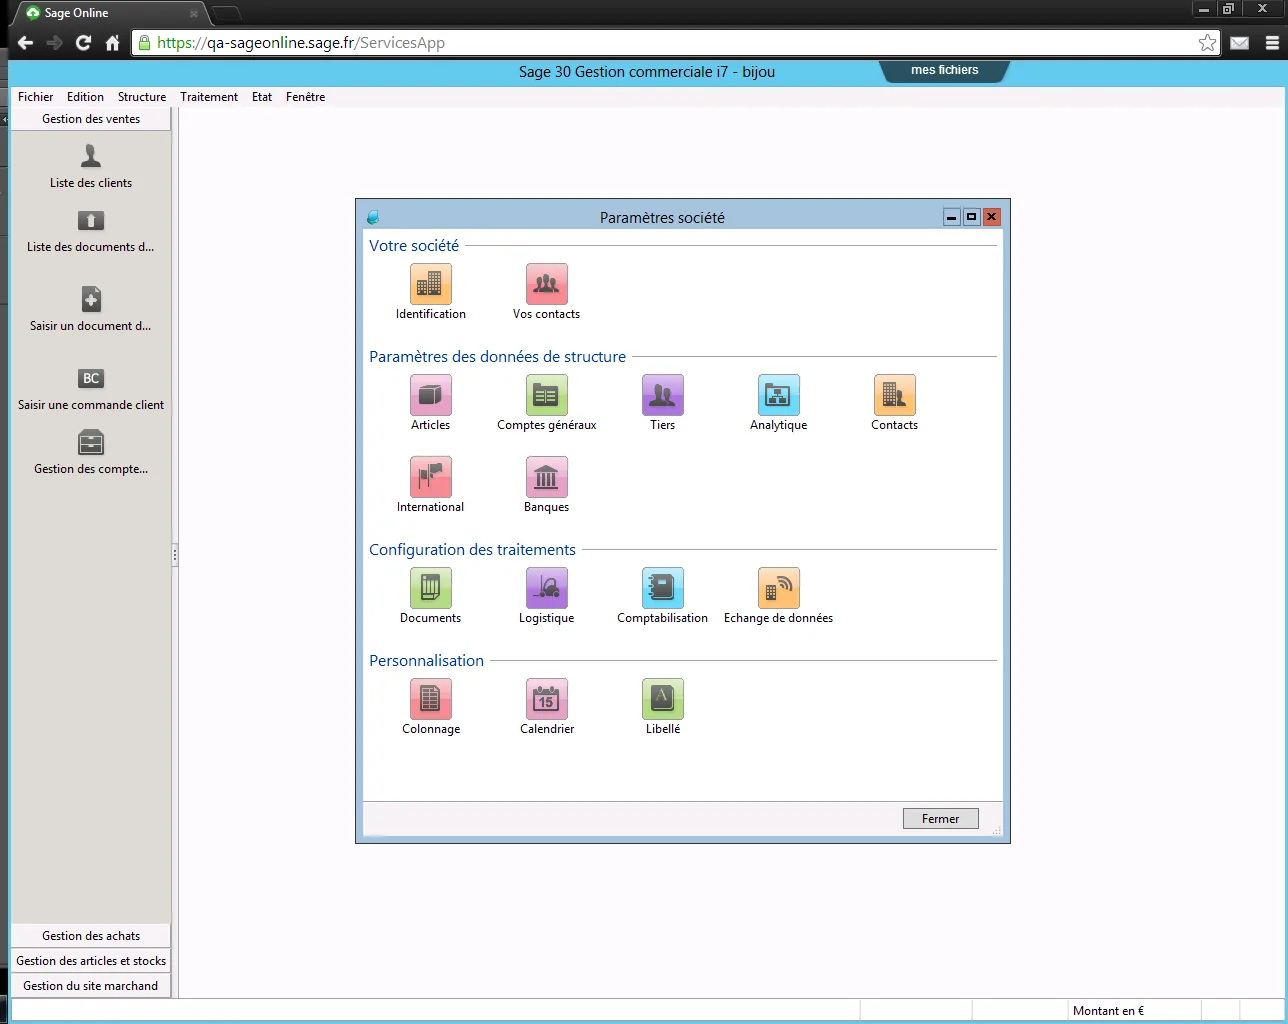The width and height of the screenshot is (1288, 1024).
Task: Open the Documents configuration icon
Action: [431, 588]
